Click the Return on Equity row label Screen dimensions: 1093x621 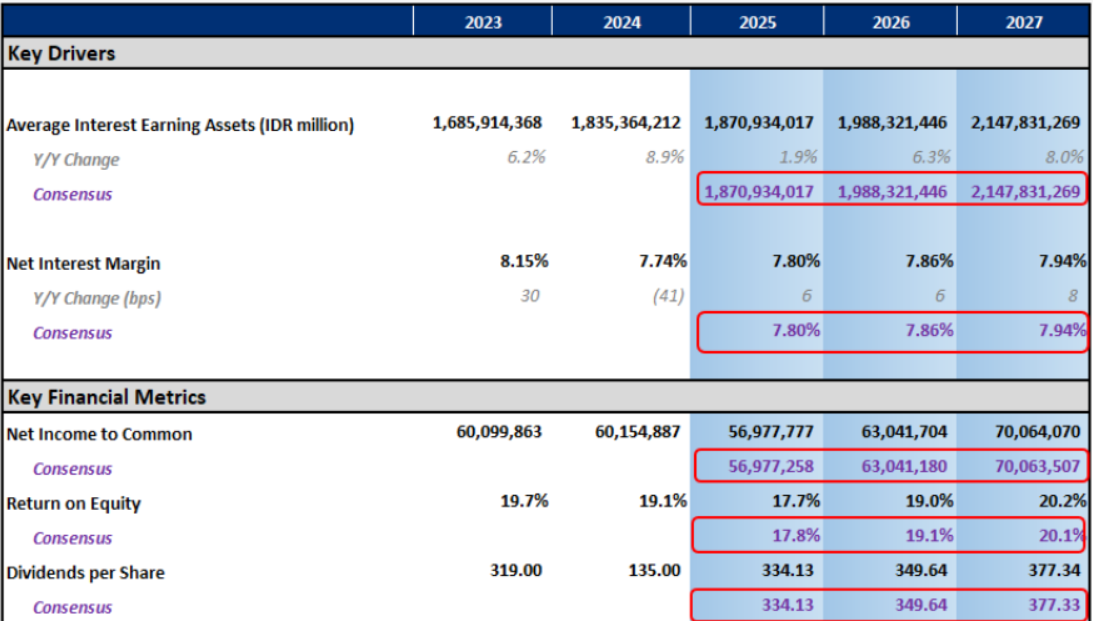[x=74, y=503]
